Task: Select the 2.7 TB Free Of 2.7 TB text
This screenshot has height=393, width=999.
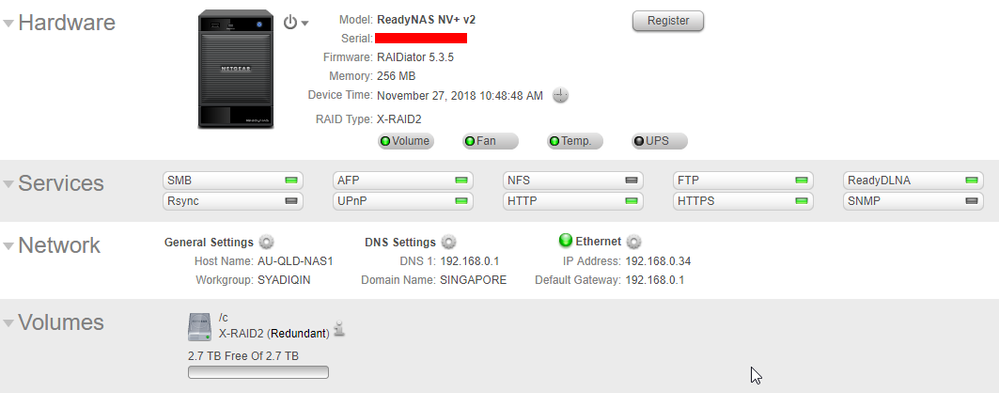Action: click(x=243, y=356)
